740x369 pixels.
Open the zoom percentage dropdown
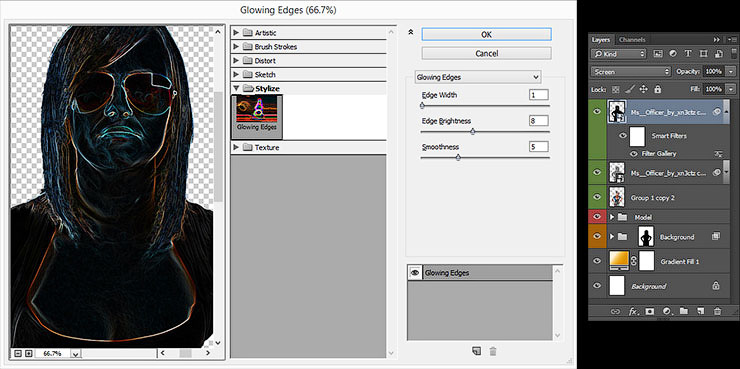76,353
